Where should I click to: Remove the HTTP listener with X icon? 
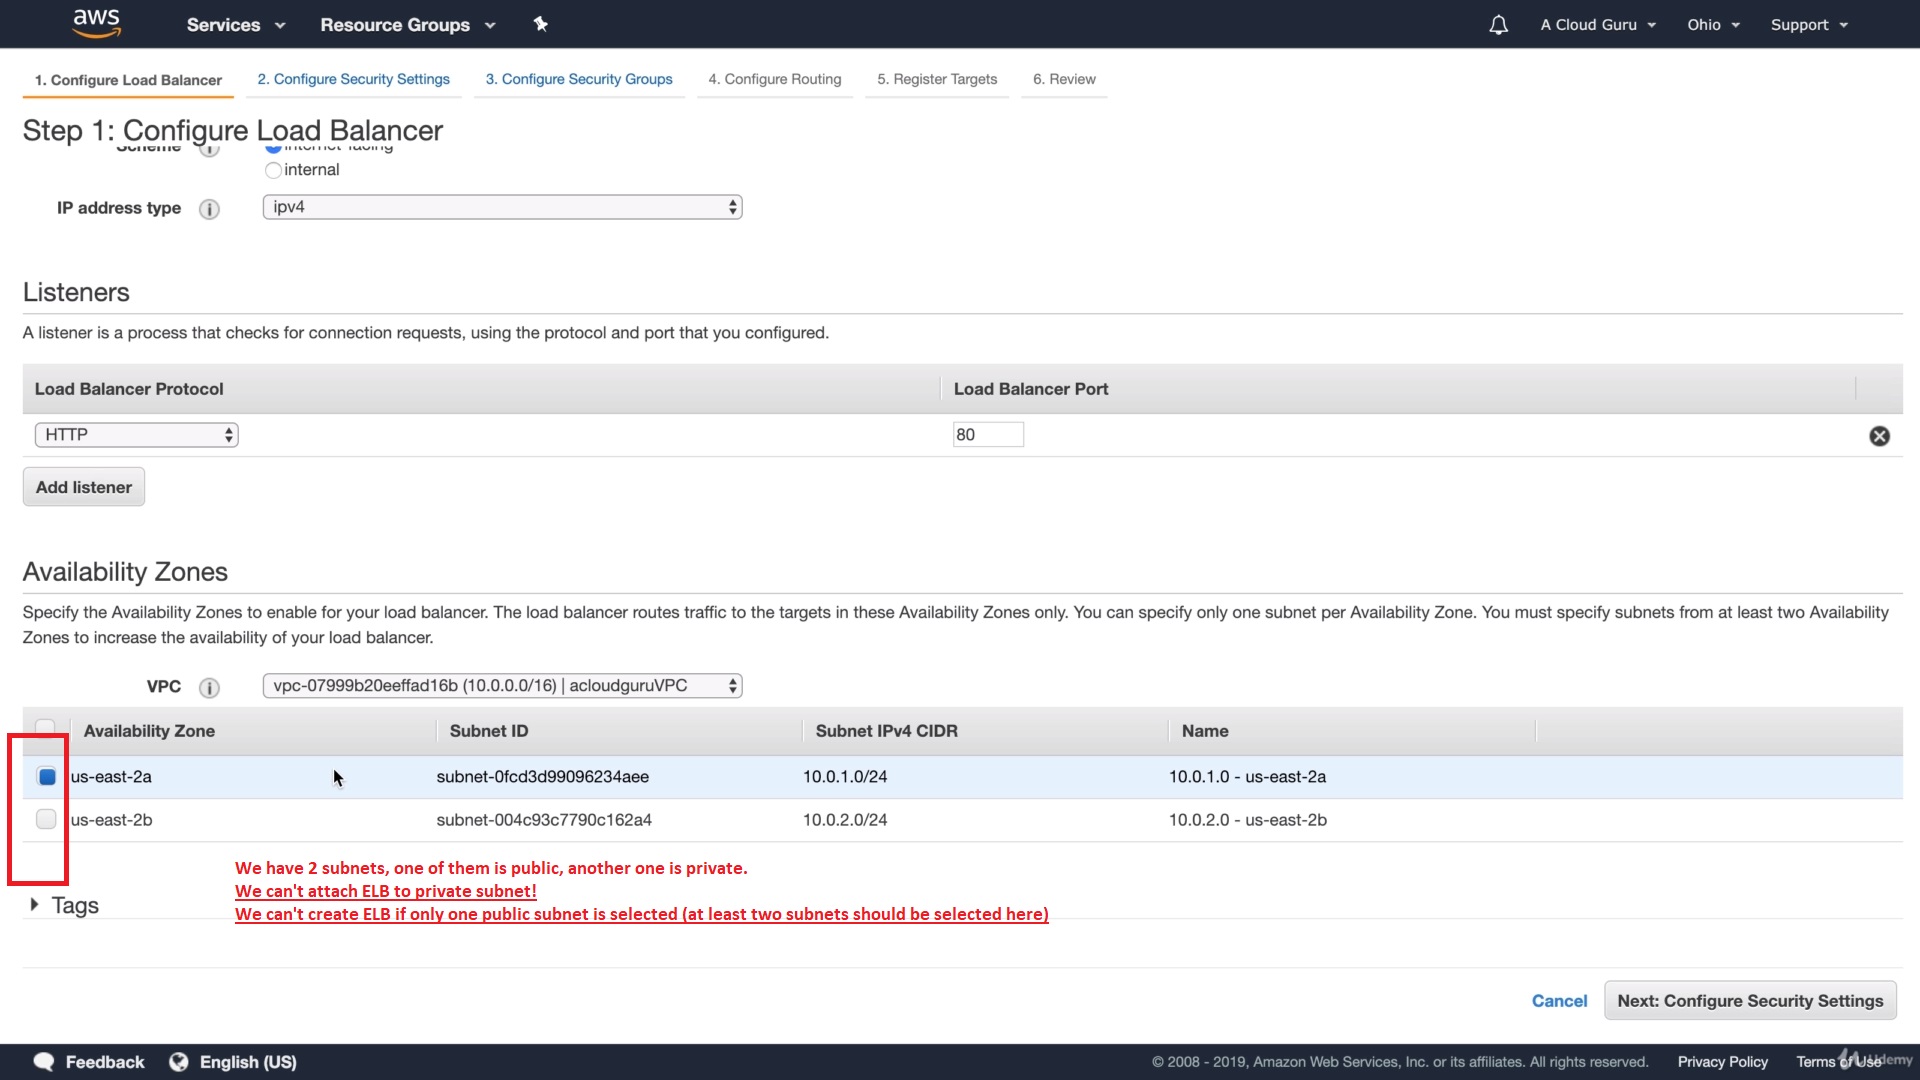tap(1879, 436)
